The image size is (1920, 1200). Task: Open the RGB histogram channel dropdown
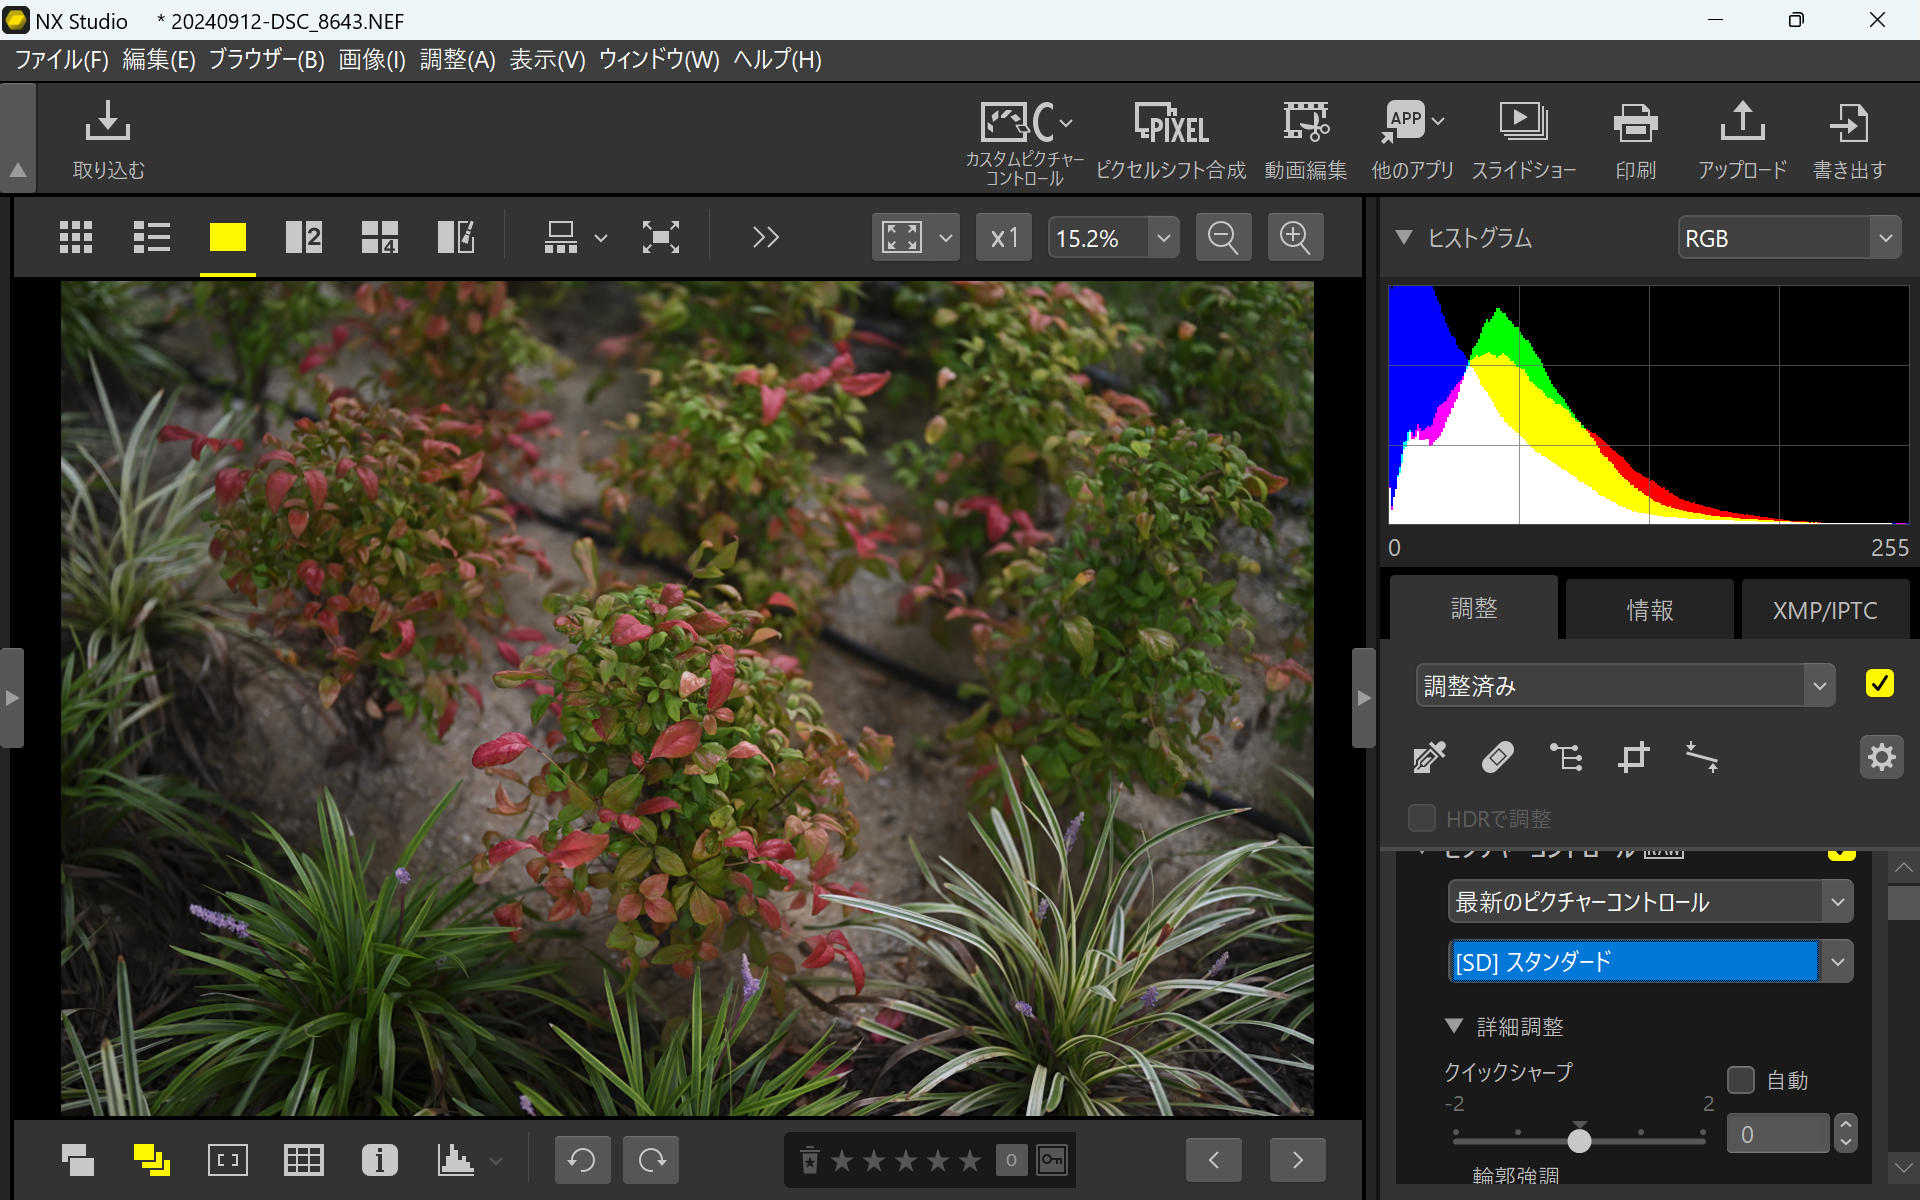1788,238
